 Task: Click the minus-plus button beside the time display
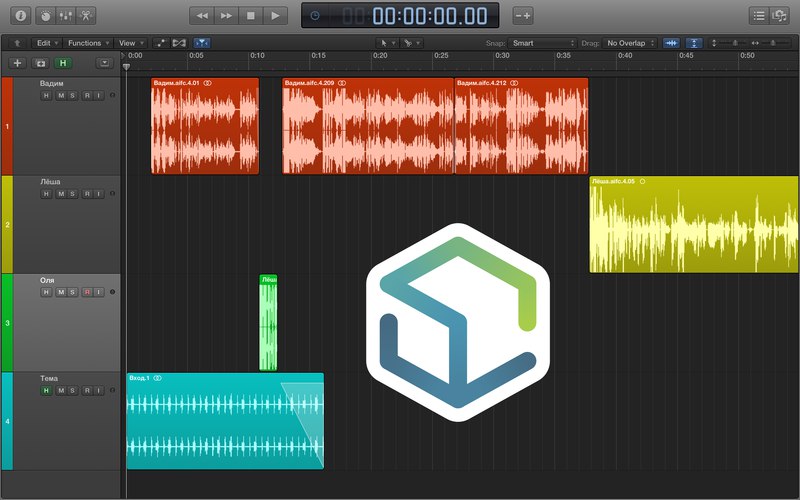pos(523,15)
